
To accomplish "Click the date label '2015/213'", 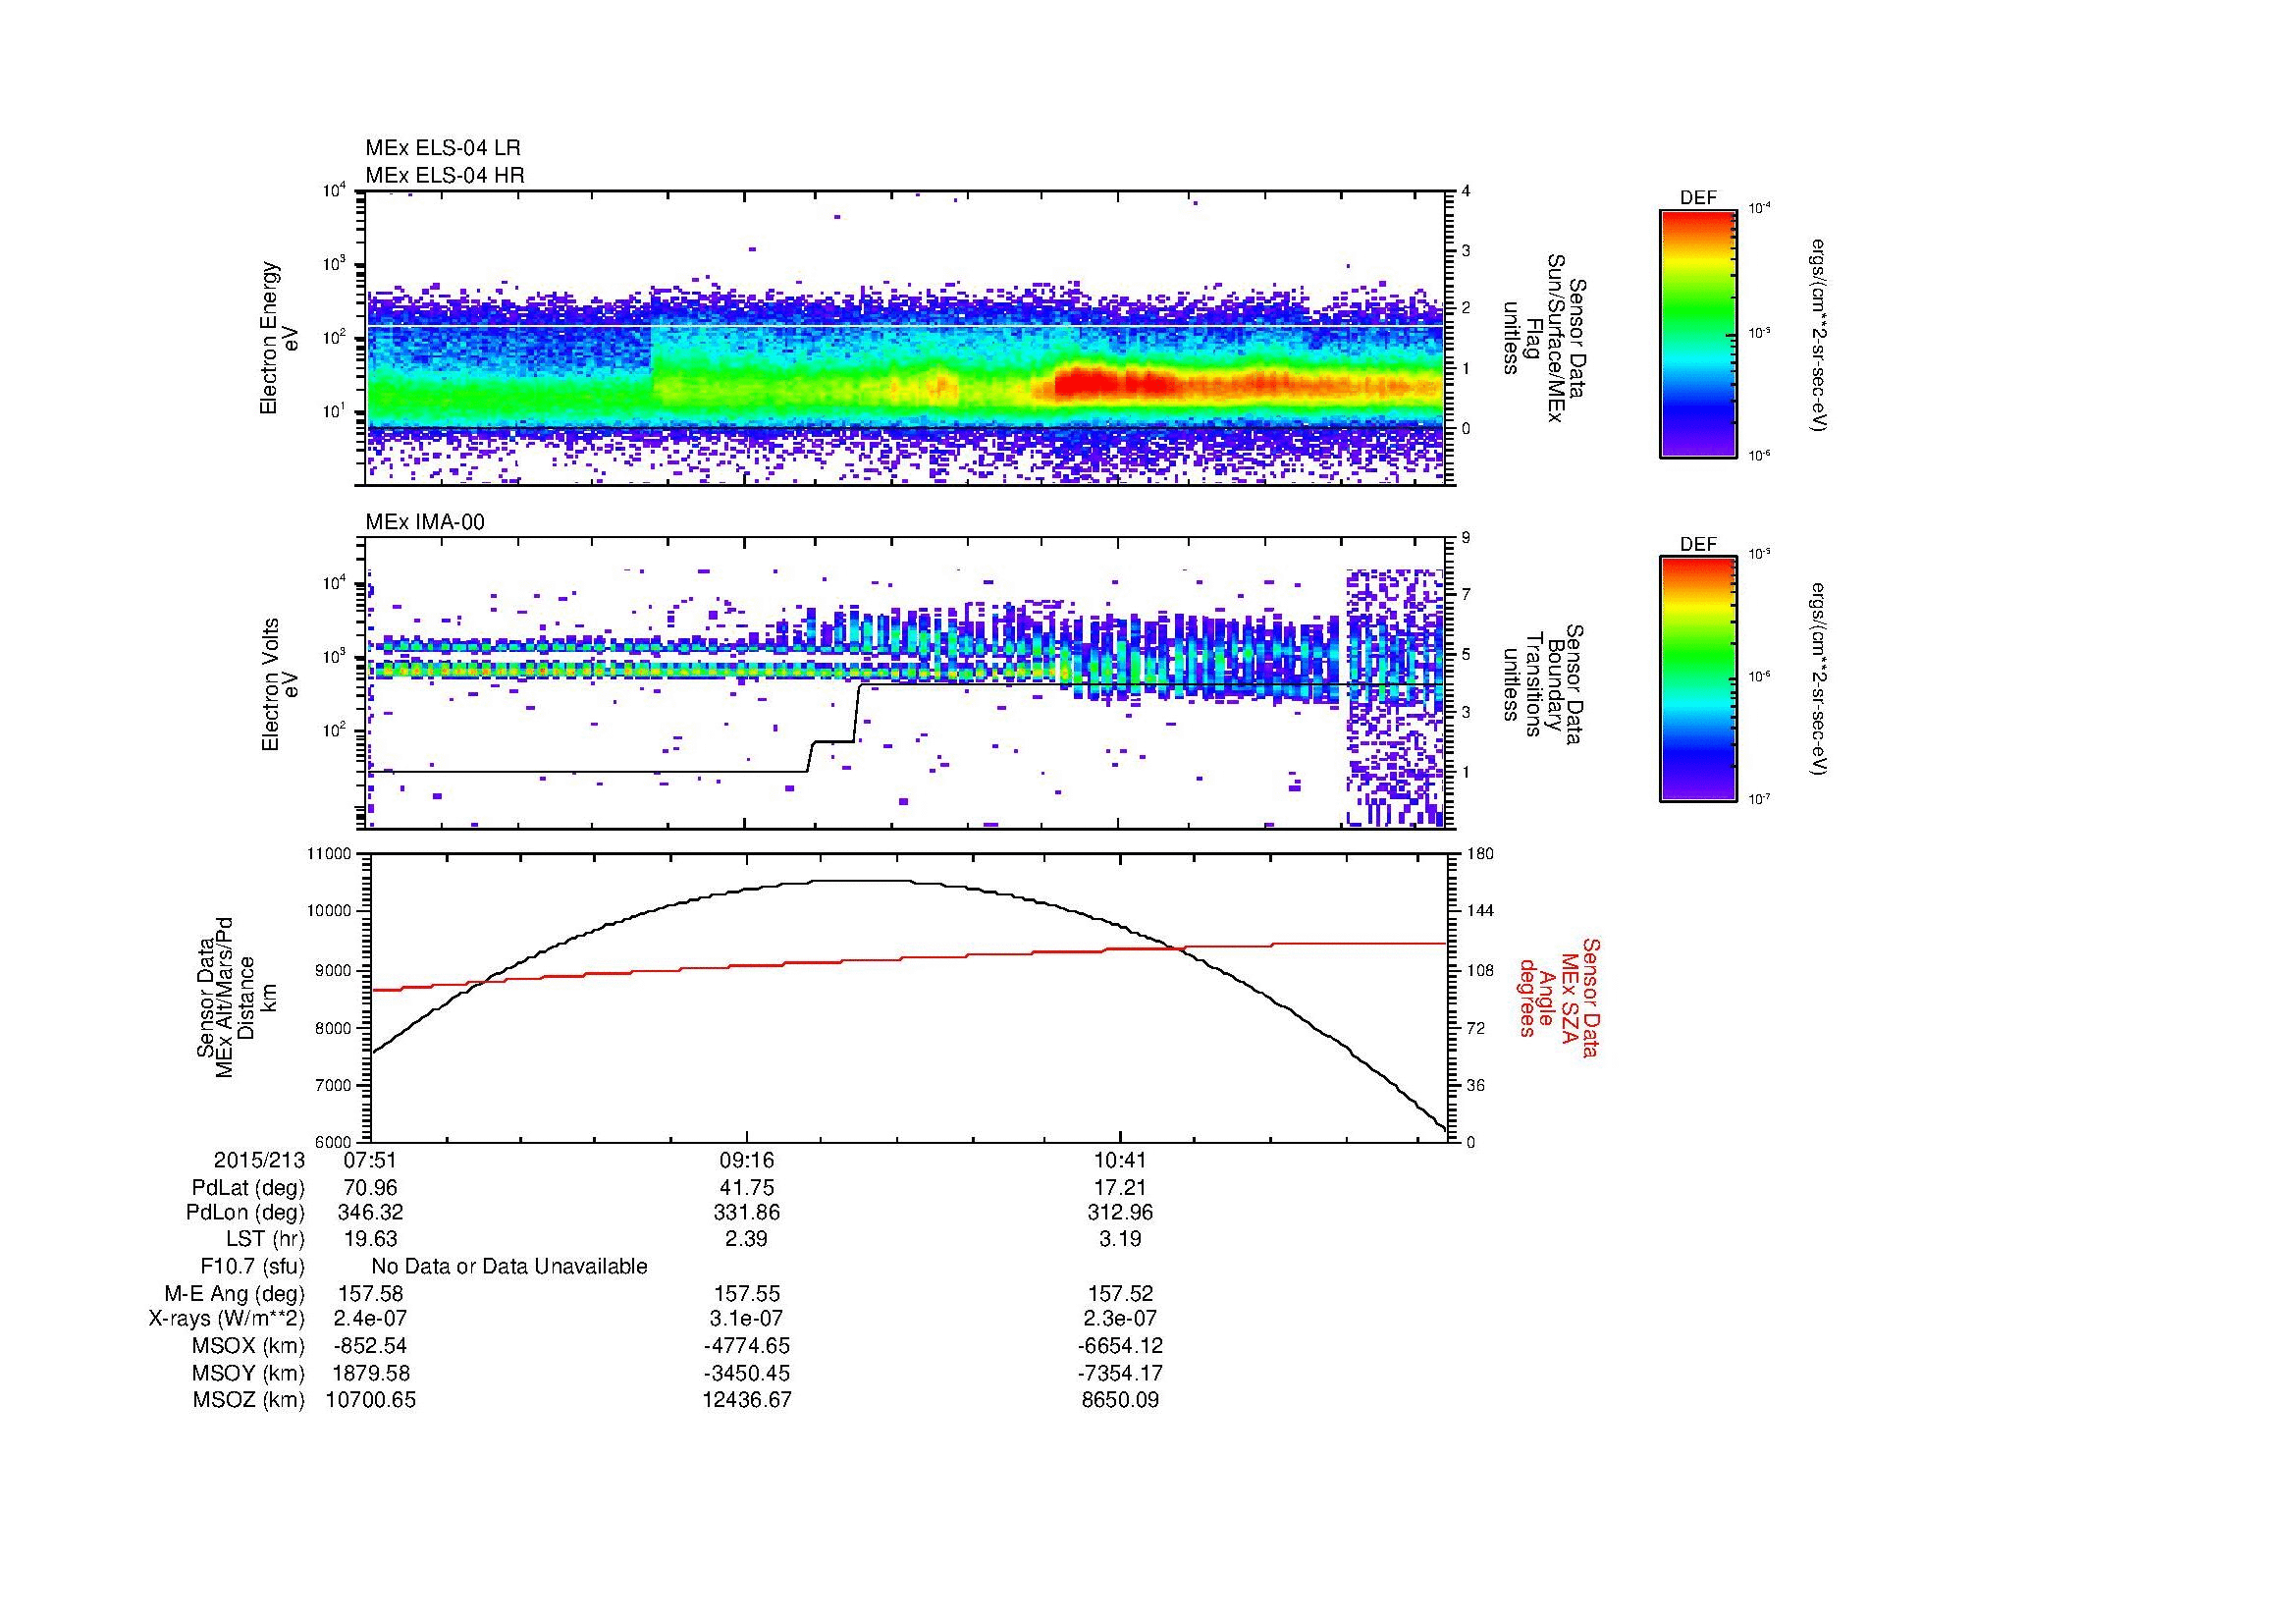I will (259, 1161).
